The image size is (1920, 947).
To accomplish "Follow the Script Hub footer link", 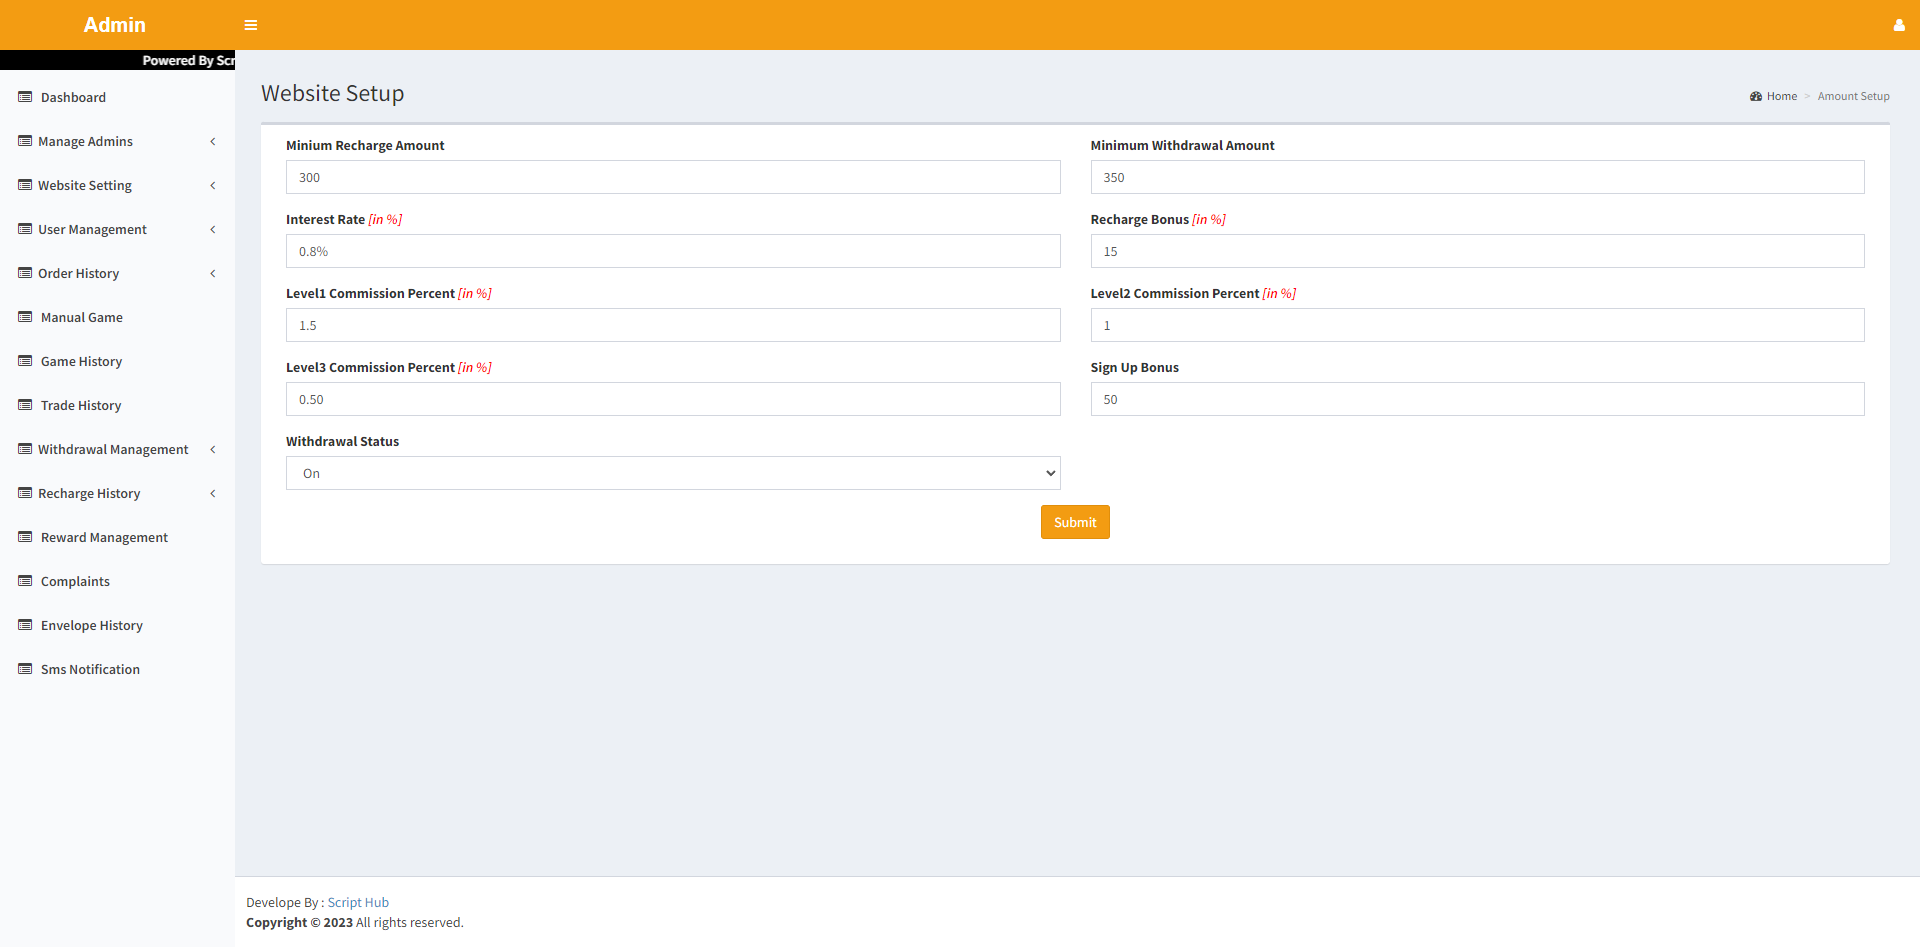I will pyautogui.click(x=358, y=902).
